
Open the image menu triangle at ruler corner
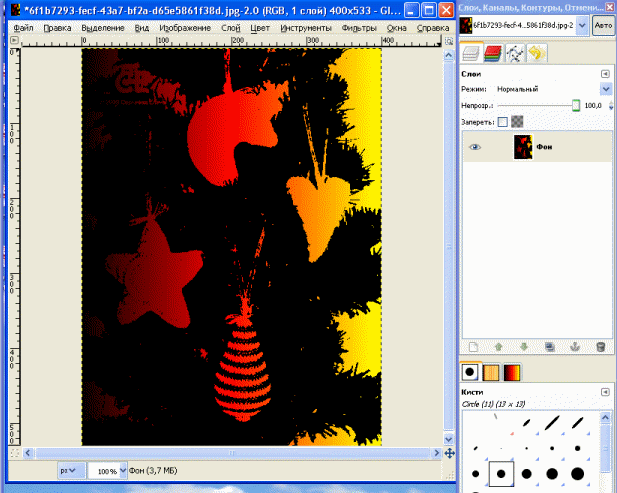[x=14, y=40]
